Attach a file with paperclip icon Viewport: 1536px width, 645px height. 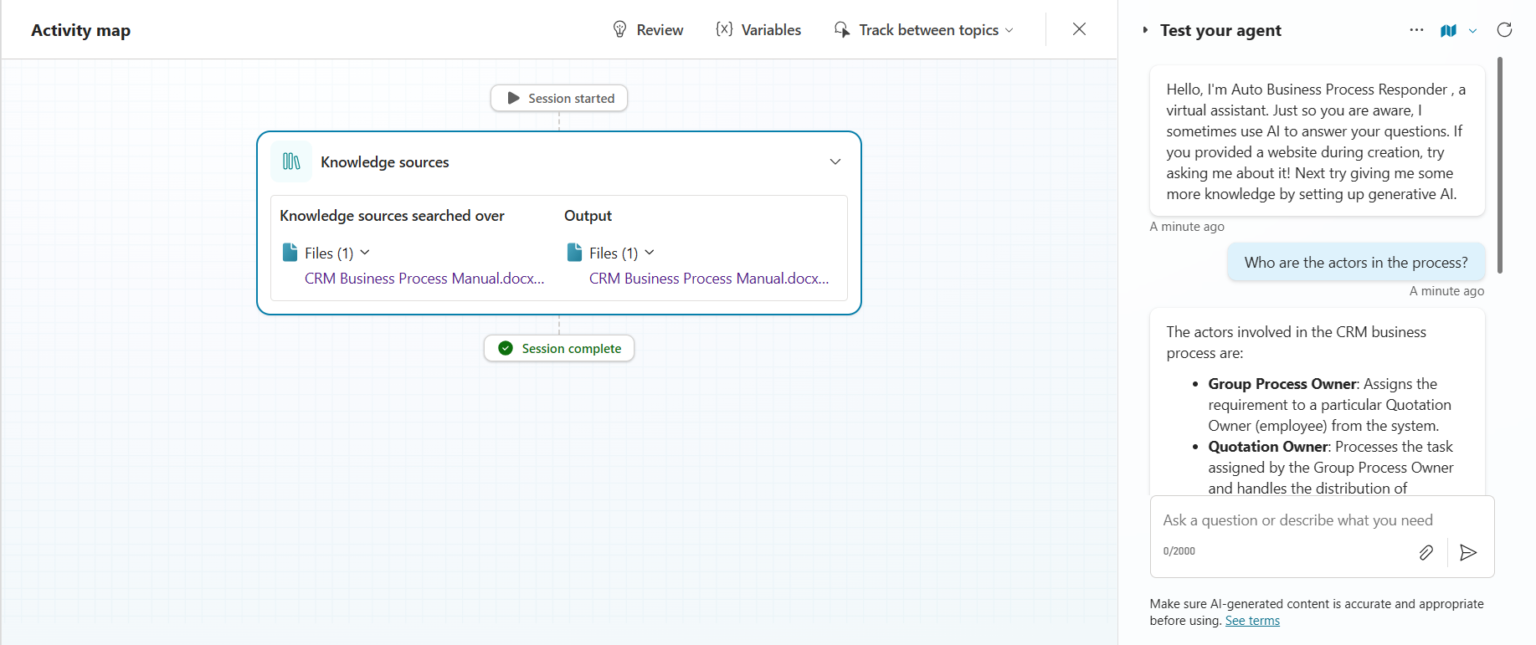(x=1426, y=552)
